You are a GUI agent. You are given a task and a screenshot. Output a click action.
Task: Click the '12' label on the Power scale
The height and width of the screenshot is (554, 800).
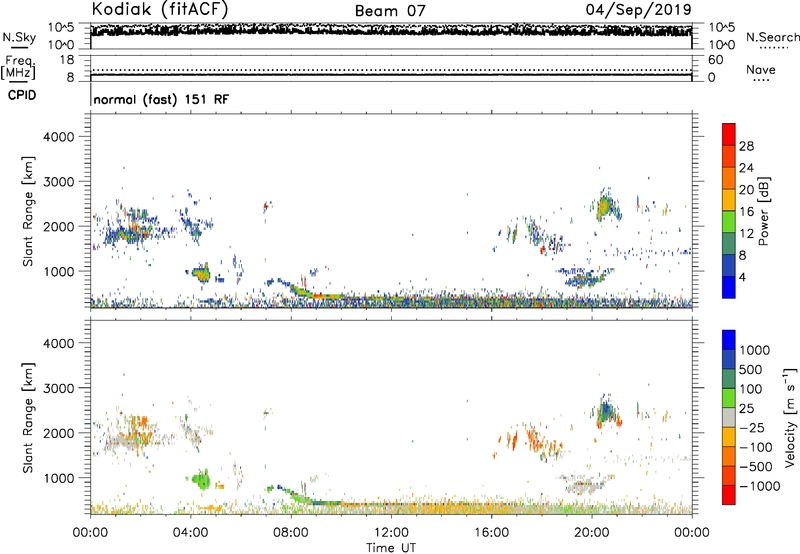746,234
